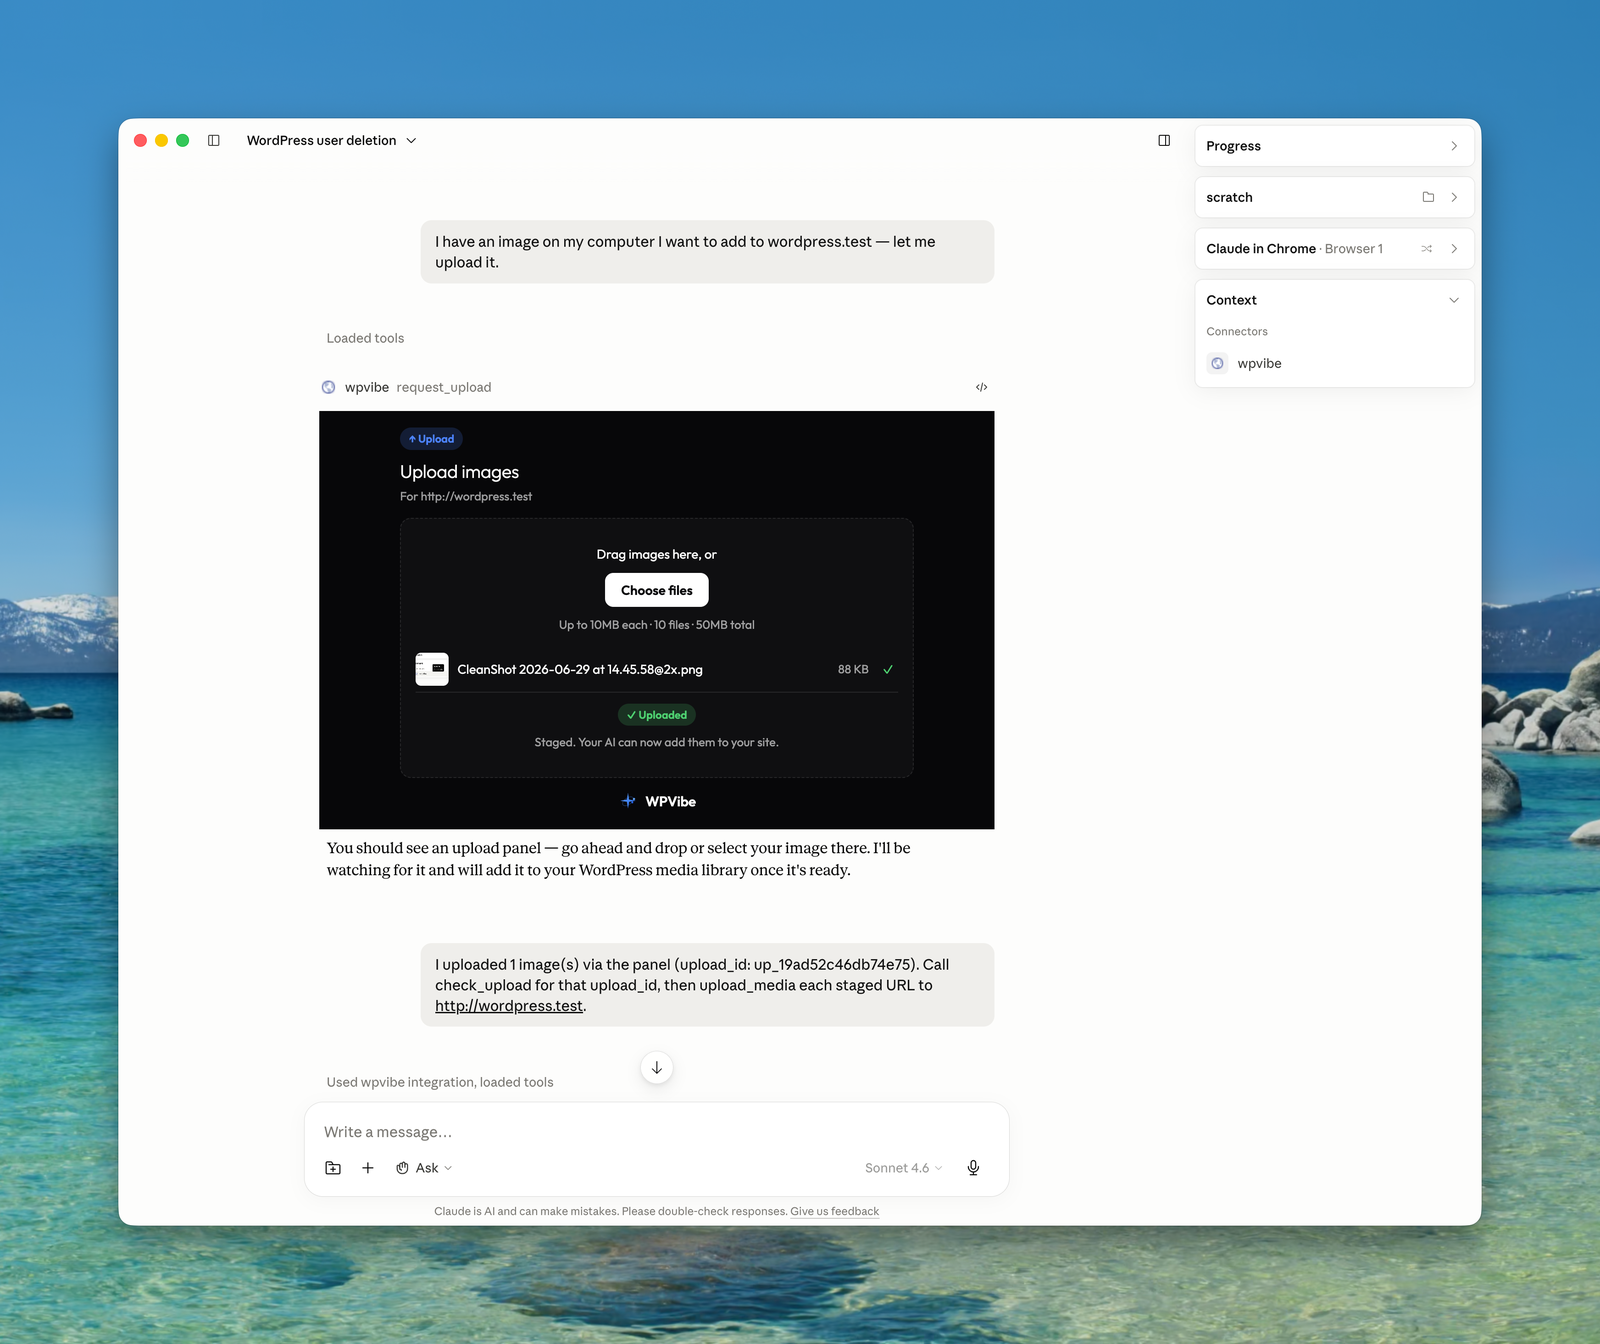
Task: Click the add folder icon in composer
Action: click(333, 1168)
